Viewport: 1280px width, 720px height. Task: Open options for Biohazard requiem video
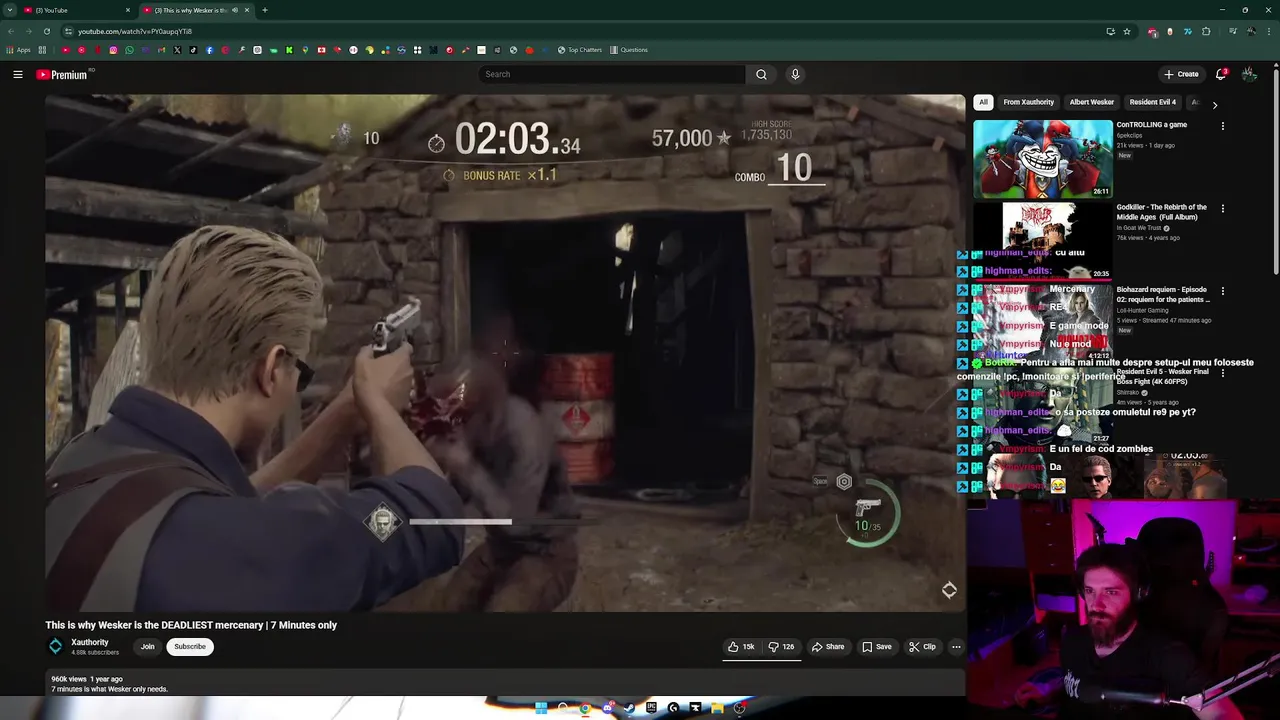tap(1222, 291)
